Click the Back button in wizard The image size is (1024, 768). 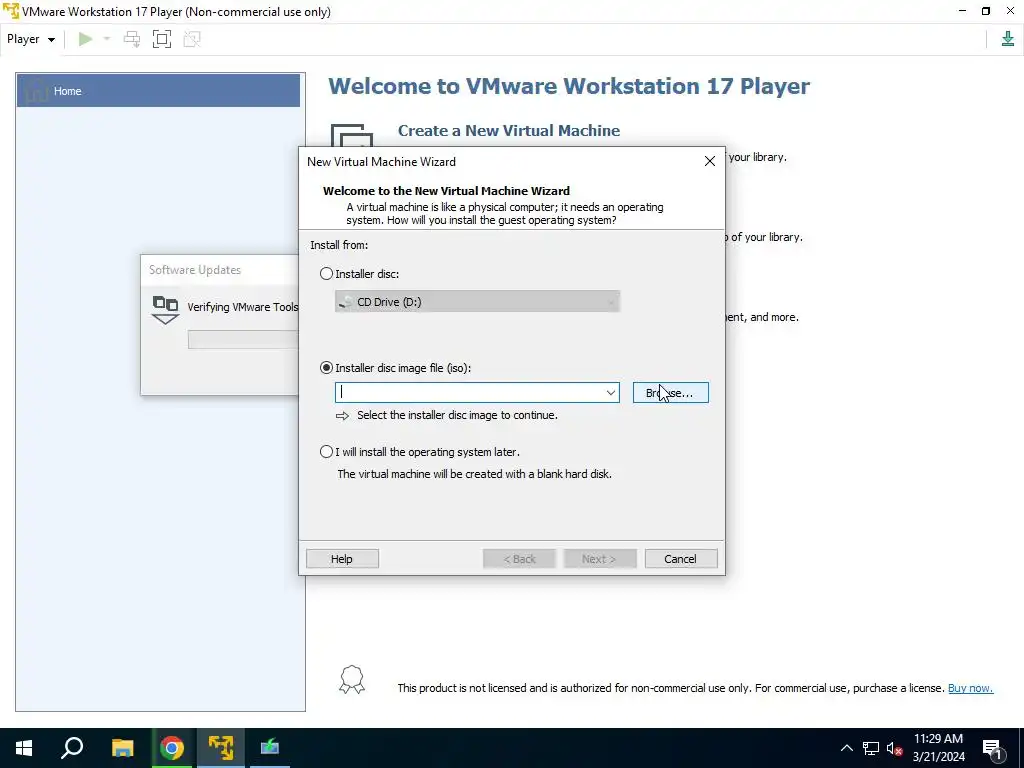tap(519, 559)
